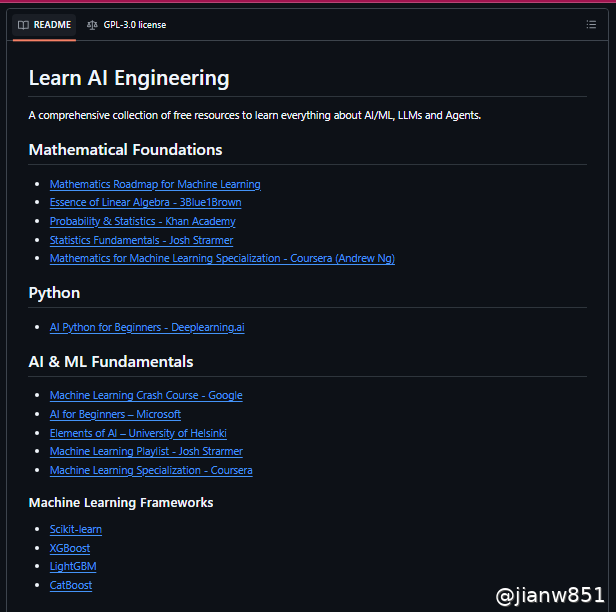Open AI for Beginners – Microsoft link

(x=115, y=414)
